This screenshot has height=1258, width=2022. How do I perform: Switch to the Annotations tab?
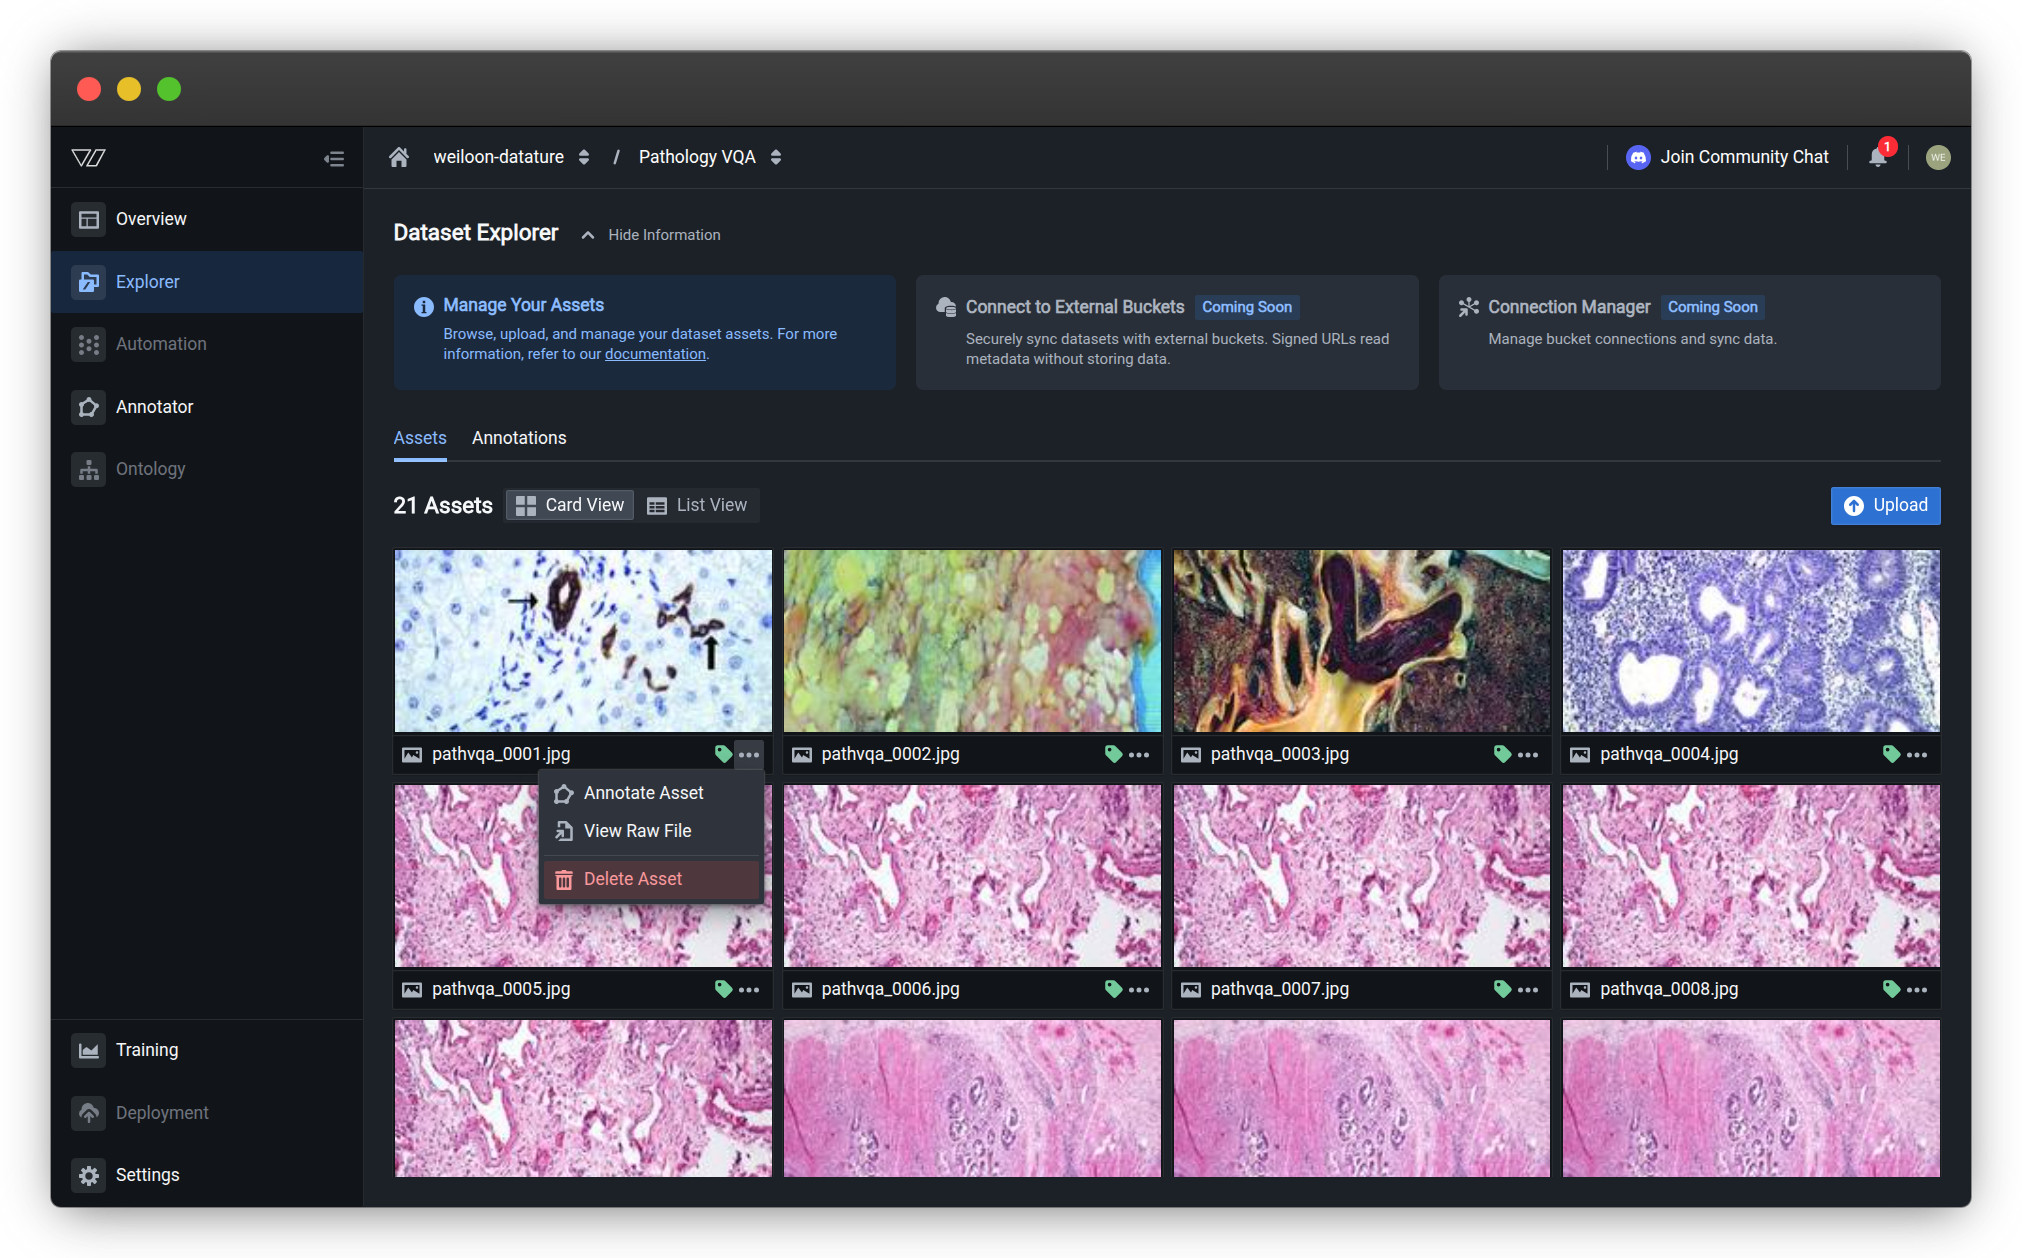(x=518, y=438)
